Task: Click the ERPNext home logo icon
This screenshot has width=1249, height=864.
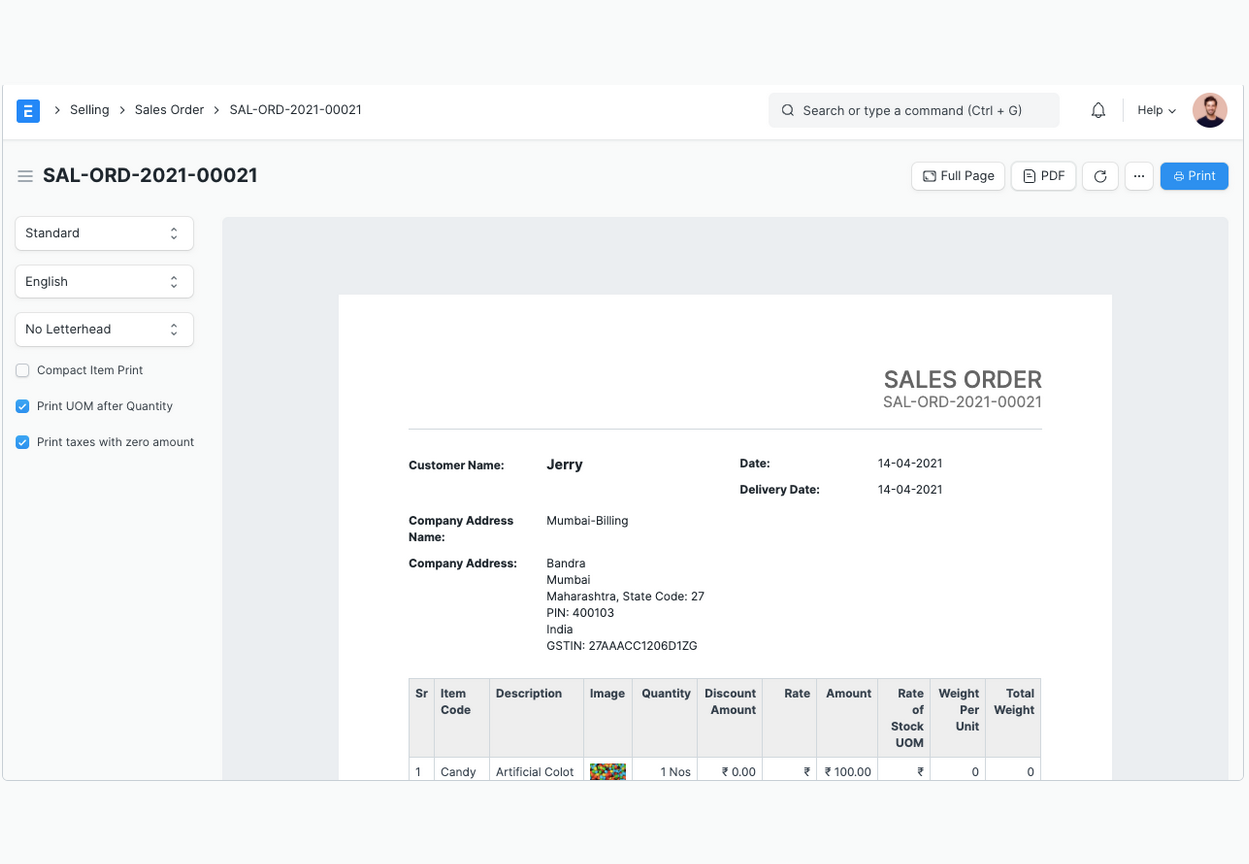Action: [x=28, y=110]
